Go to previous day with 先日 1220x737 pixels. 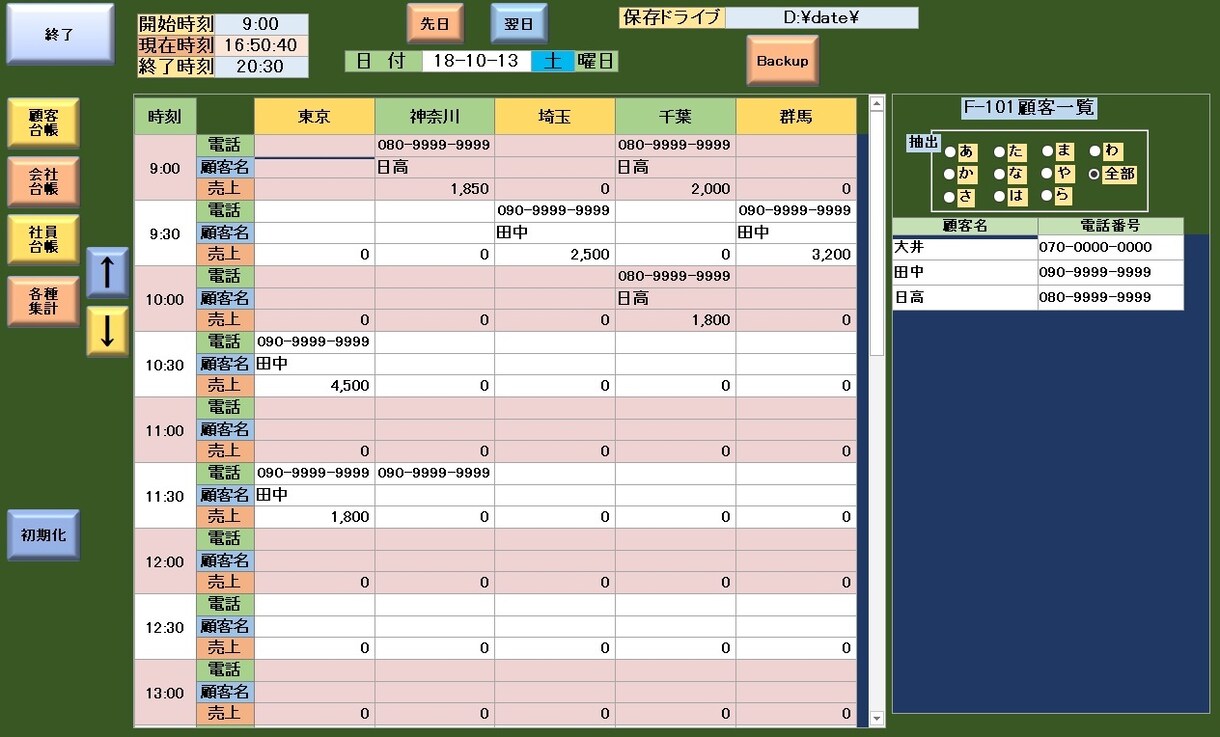coord(435,24)
